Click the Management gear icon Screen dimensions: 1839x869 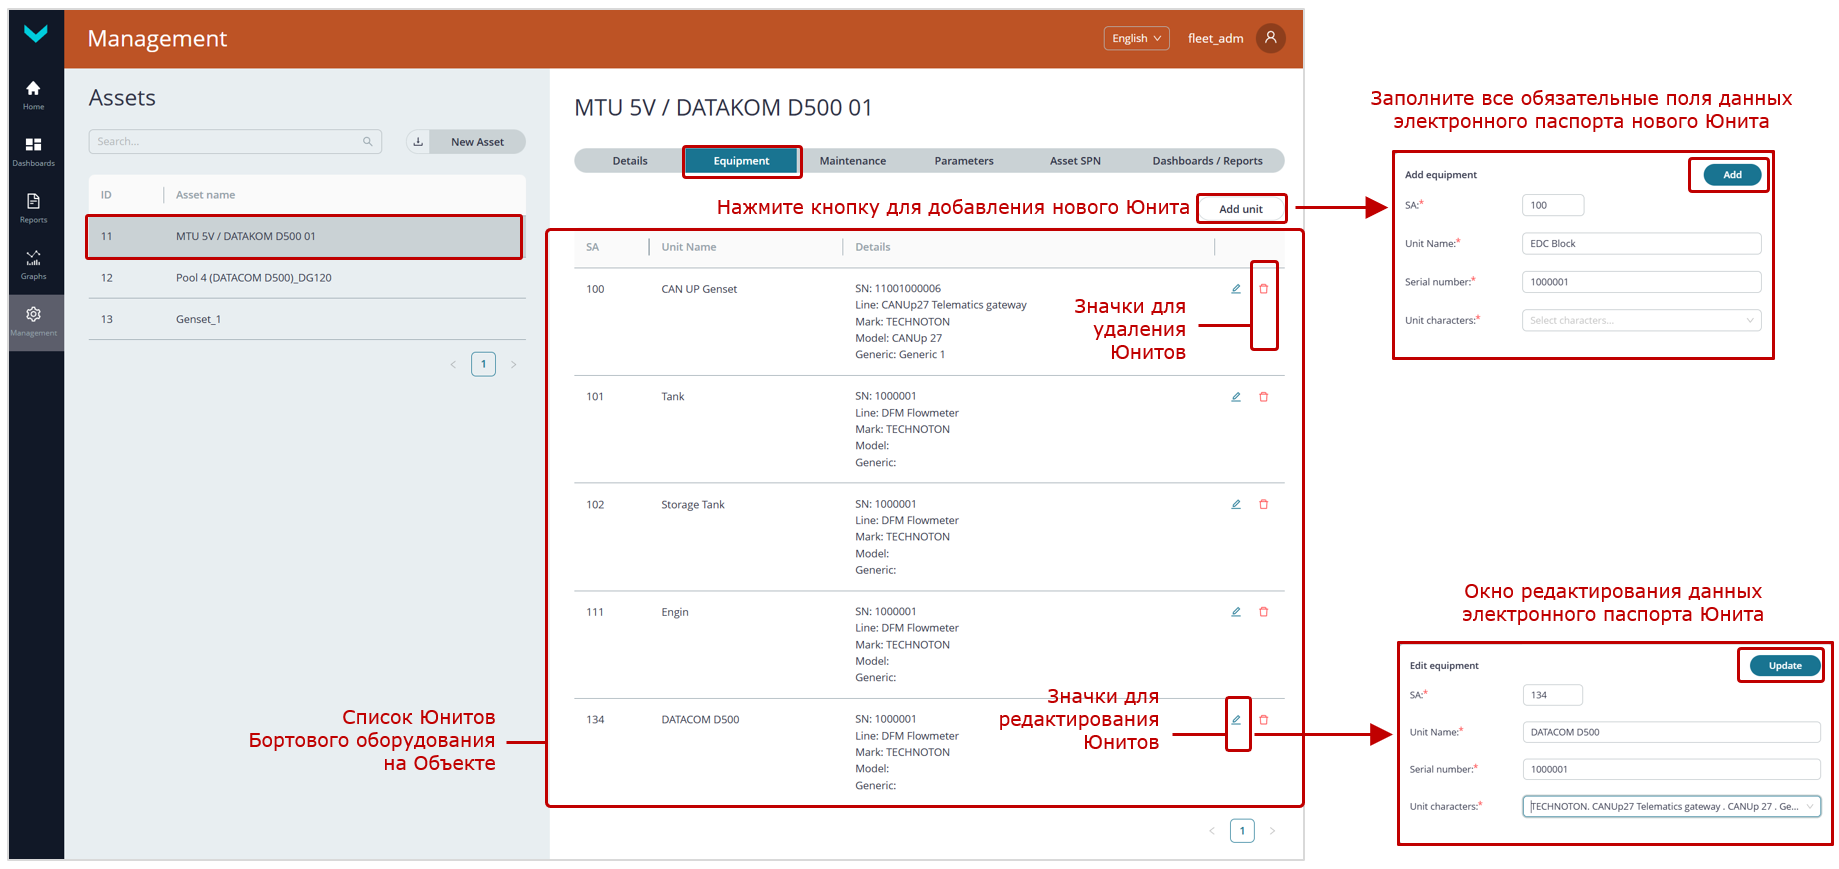(x=33, y=320)
